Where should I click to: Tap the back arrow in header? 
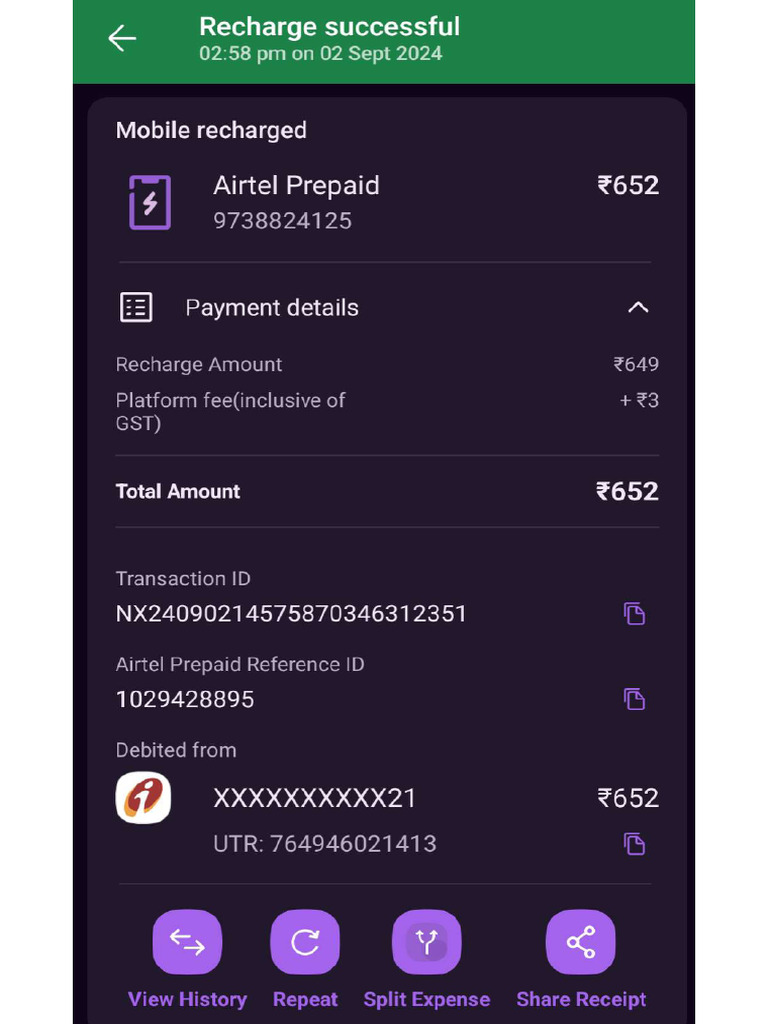point(122,39)
